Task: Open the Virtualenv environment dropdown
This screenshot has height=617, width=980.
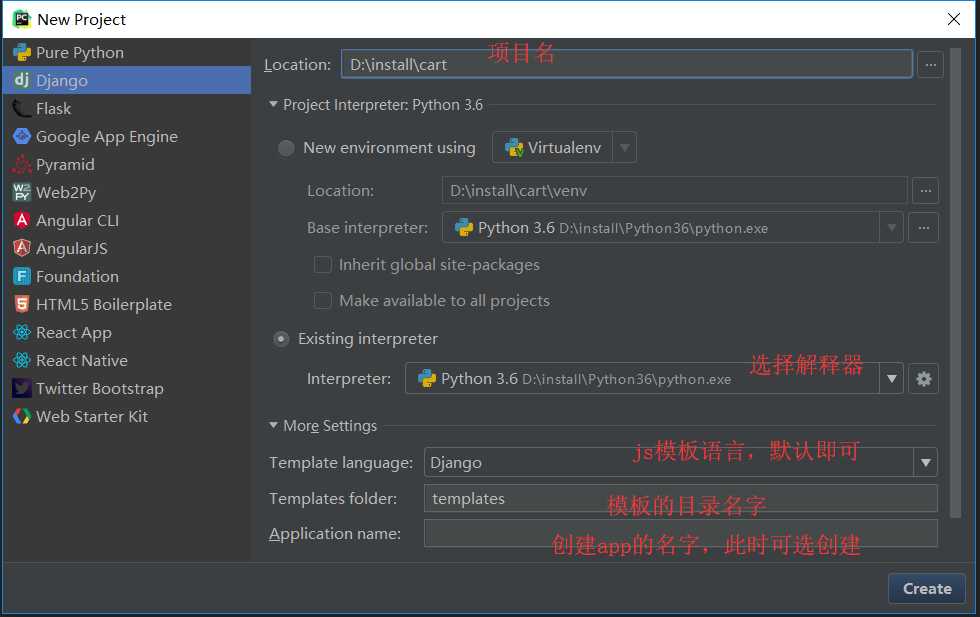Action: coord(624,148)
